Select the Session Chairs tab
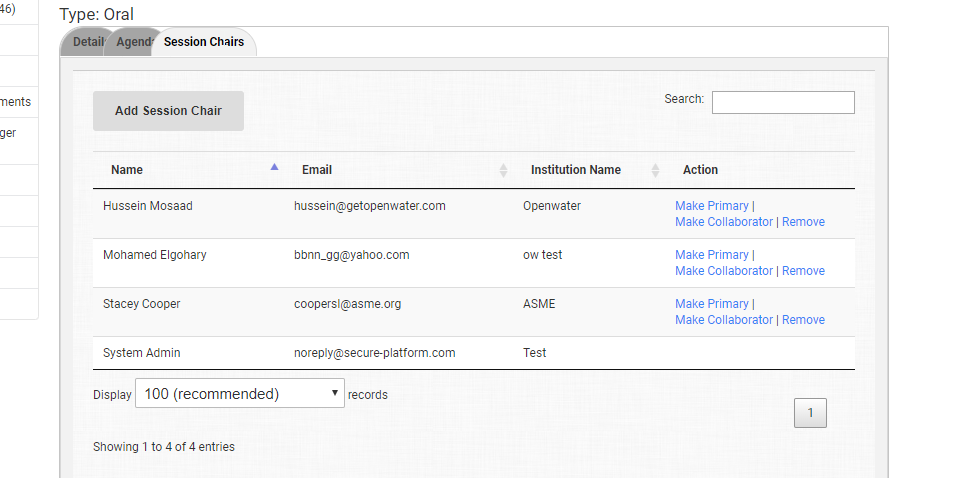Image resolution: width=953 pixels, height=478 pixels. tap(204, 42)
